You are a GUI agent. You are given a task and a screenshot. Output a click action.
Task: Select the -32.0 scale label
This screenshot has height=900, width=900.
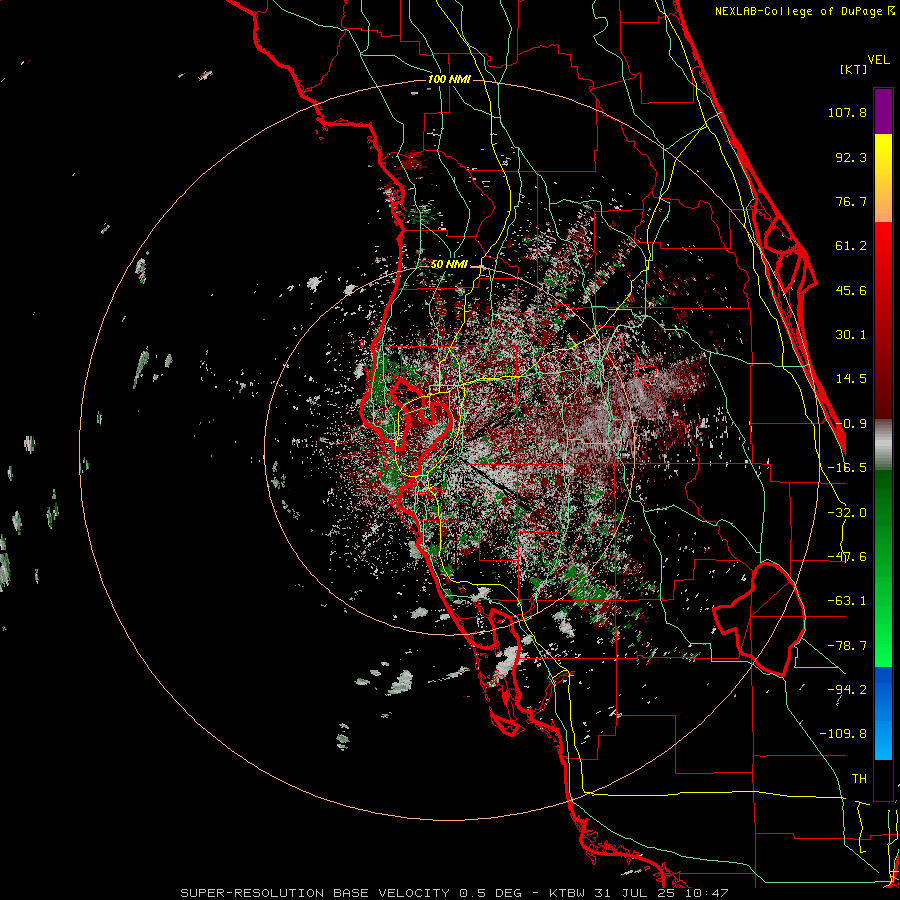[847, 513]
